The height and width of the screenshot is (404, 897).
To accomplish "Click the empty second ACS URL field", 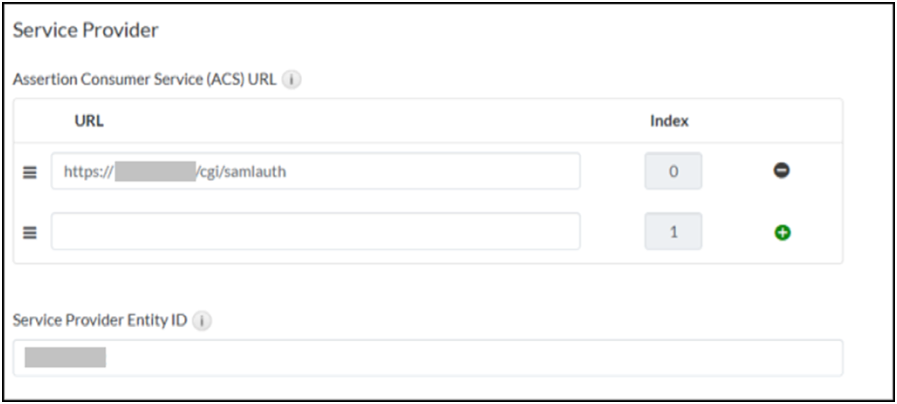I will tap(315, 231).
